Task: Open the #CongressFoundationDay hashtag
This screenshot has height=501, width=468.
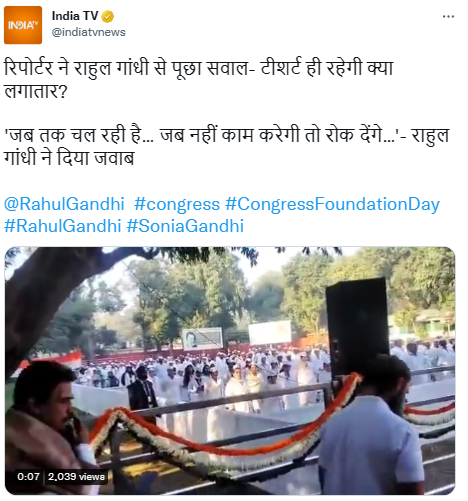Action: [332, 204]
